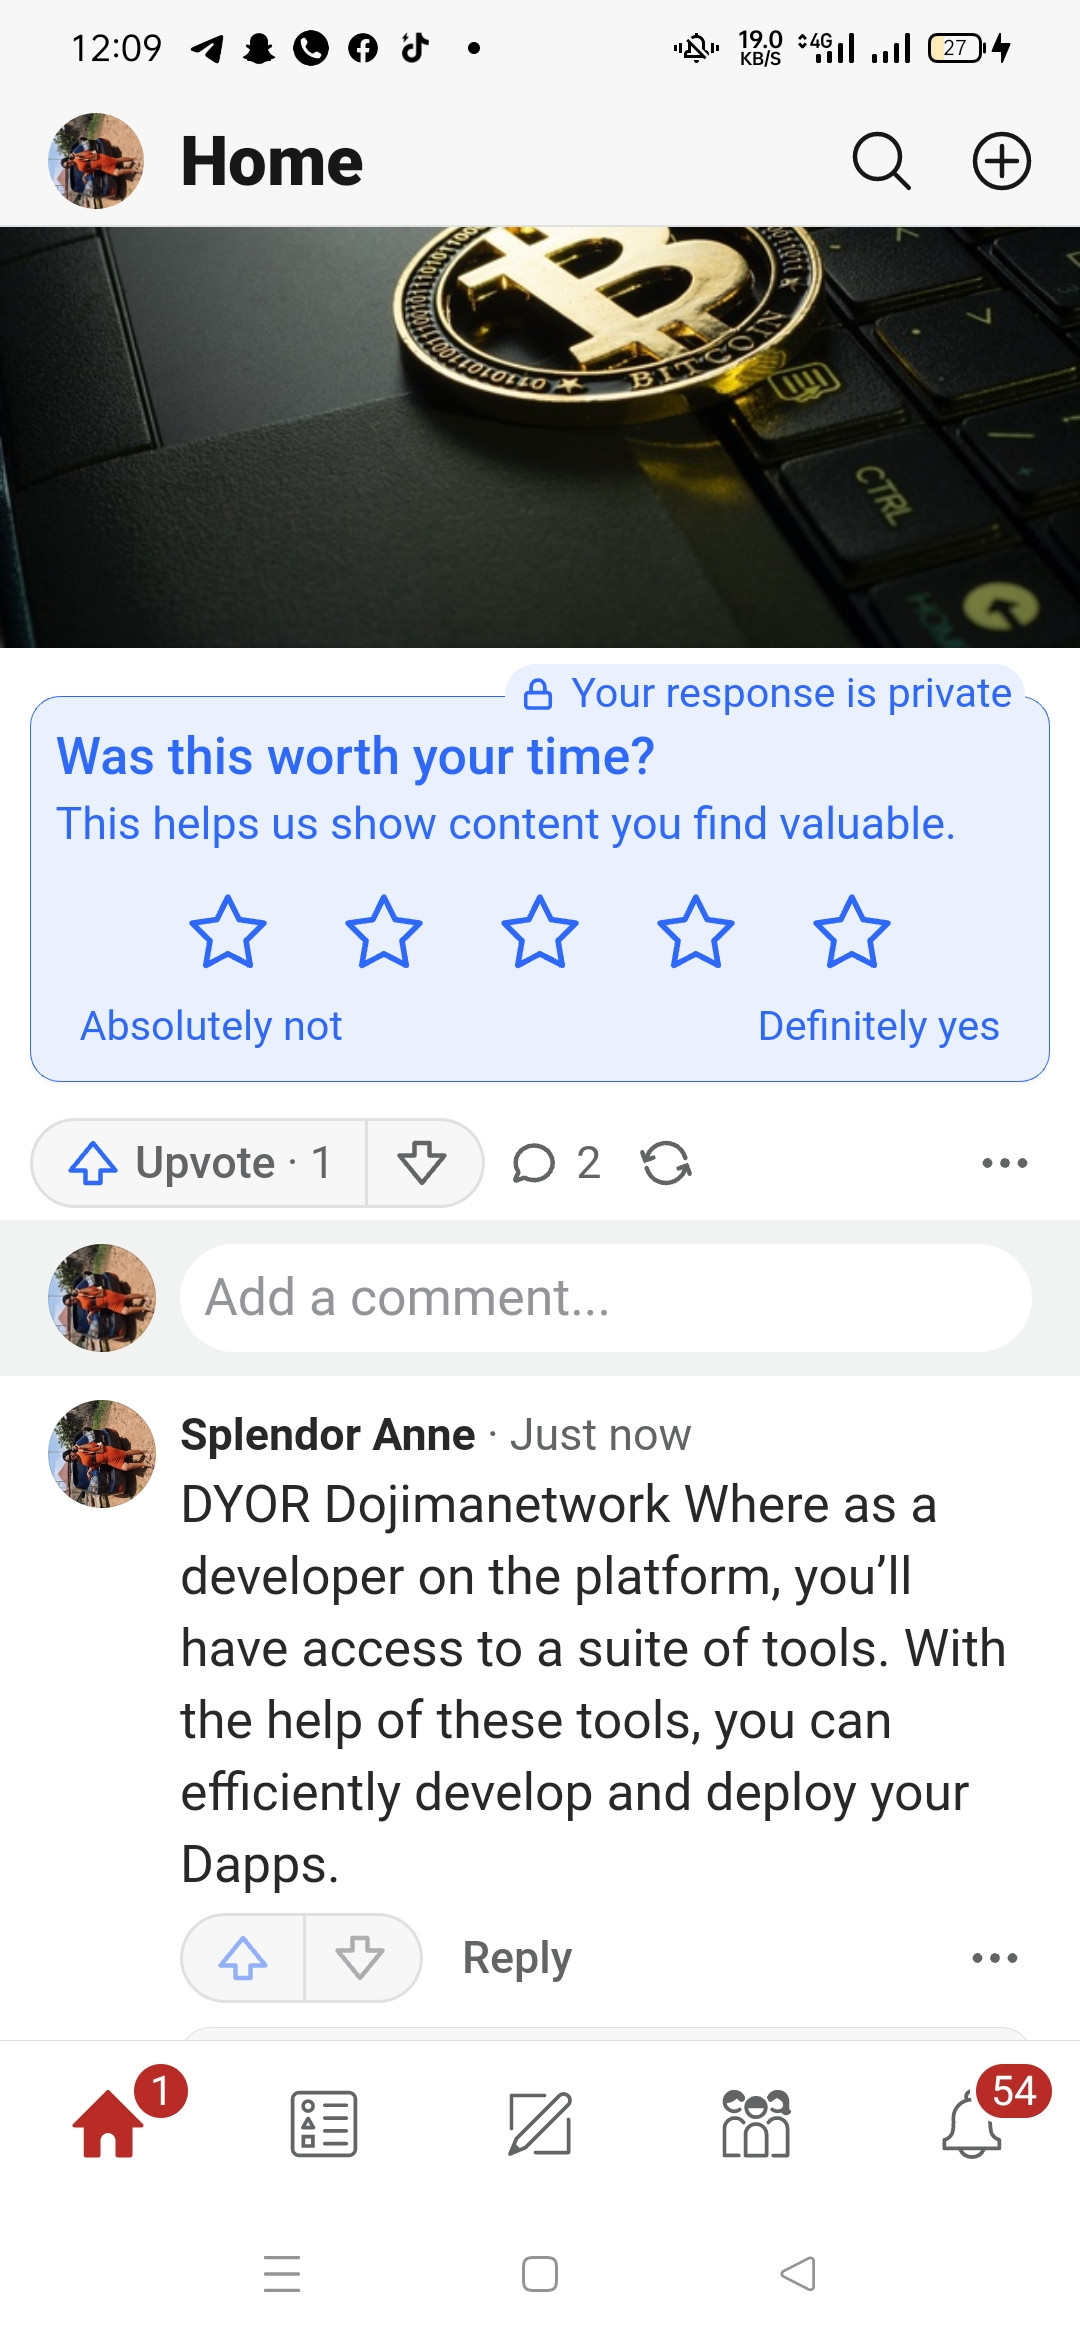This screenshot has width=1080, height=2340.
Task: Share post using circular arrows icon
Action: [666, 1163]
